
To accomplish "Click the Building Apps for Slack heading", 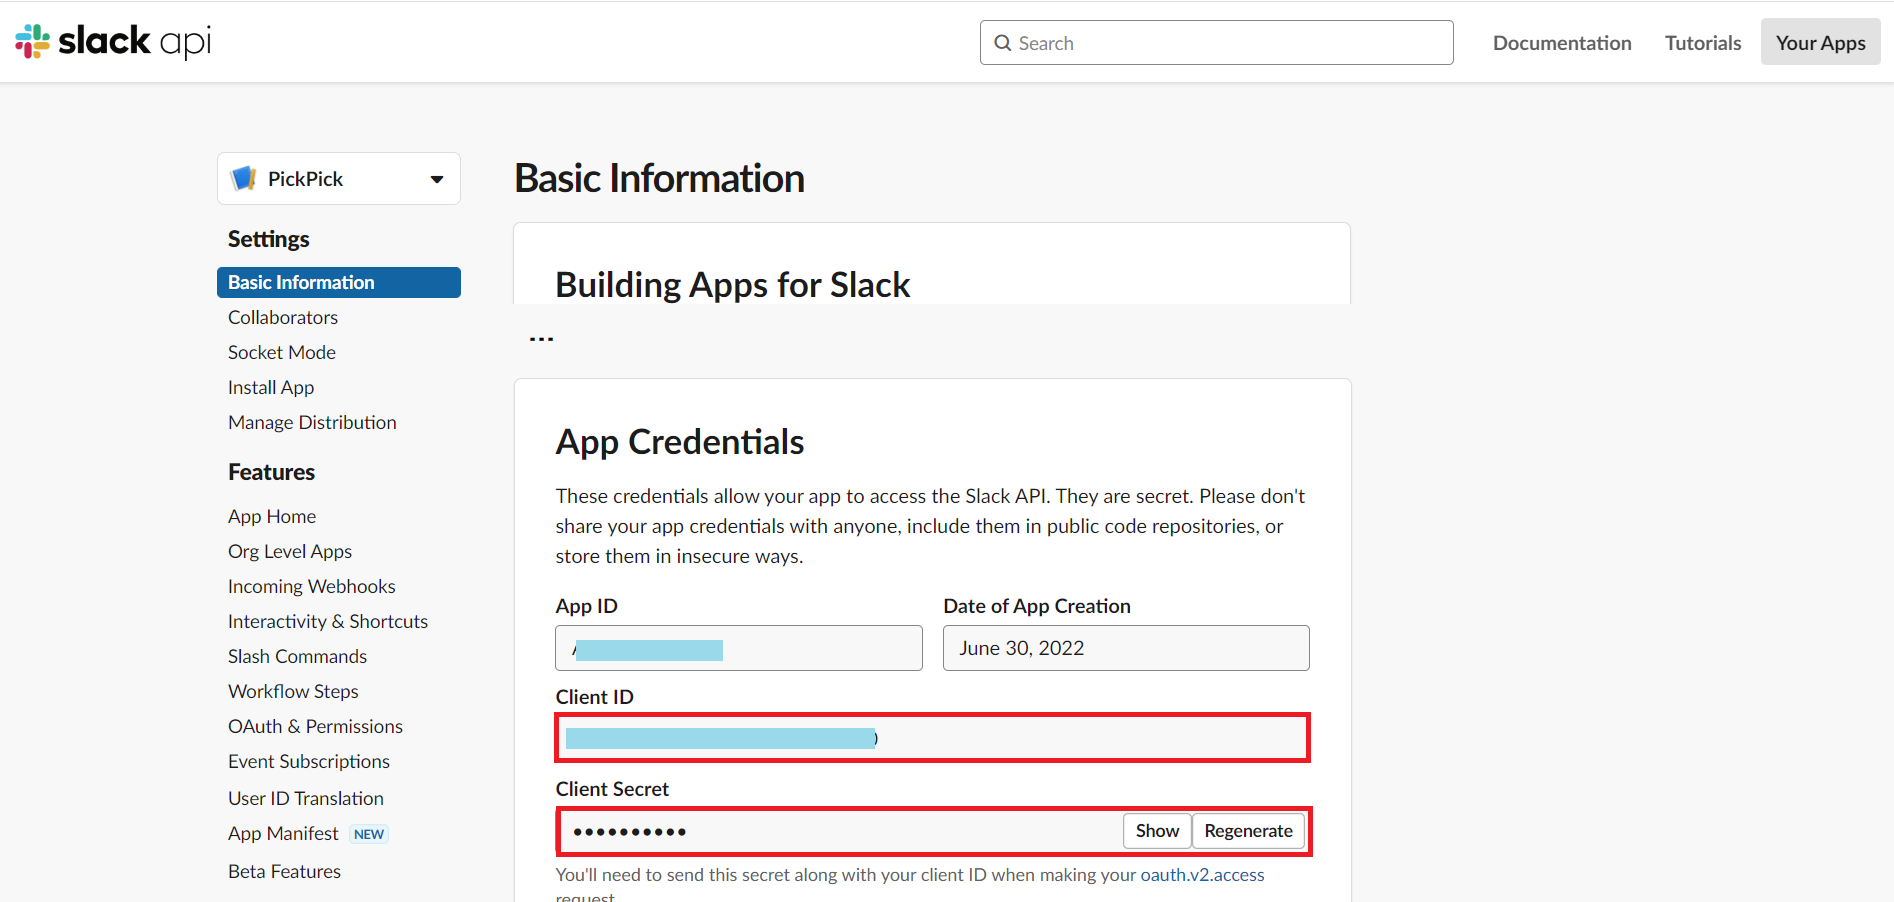I will 732,285.
